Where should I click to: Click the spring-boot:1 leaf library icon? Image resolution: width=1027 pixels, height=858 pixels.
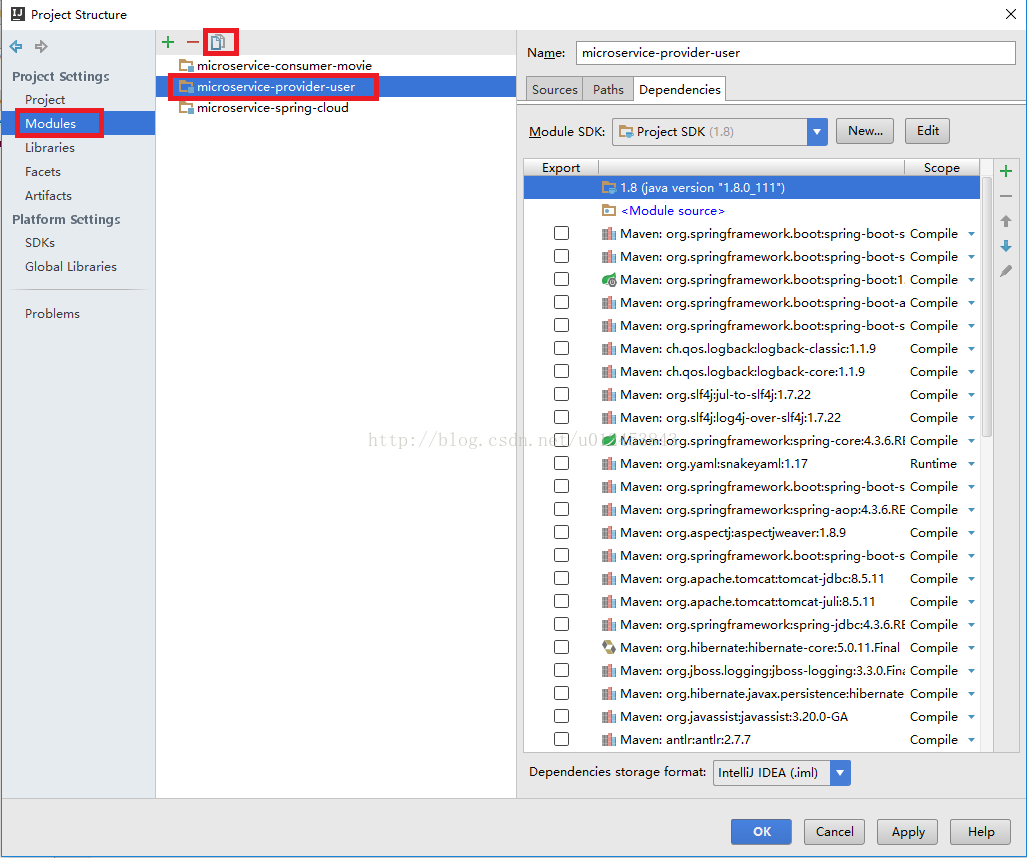pos(609,280)
